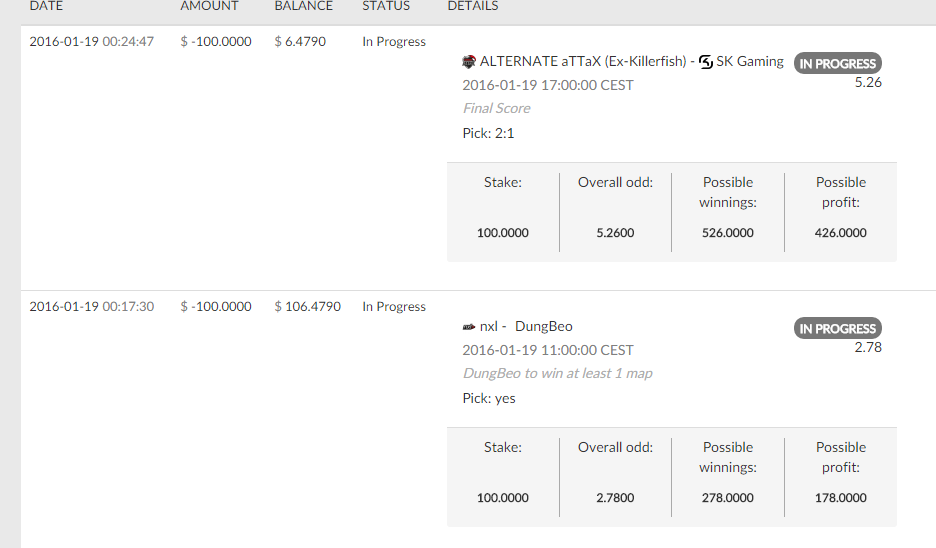Select the 2016-01-19 00:24:47 transaction date
Screen dimensions: 936x548
pos(91,41)
